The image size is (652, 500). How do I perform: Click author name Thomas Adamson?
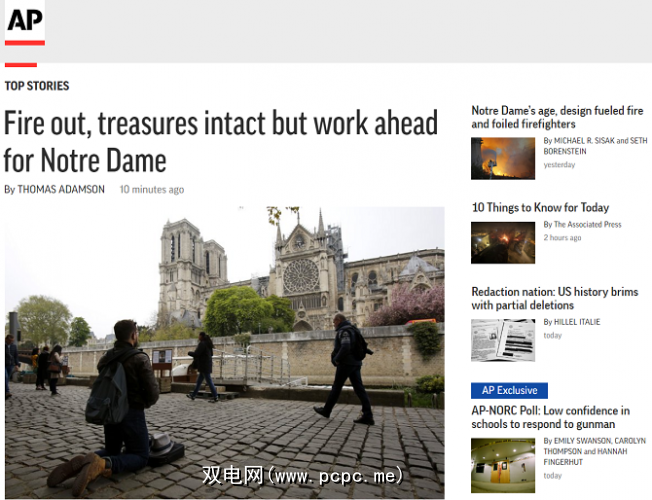(61, 189)
